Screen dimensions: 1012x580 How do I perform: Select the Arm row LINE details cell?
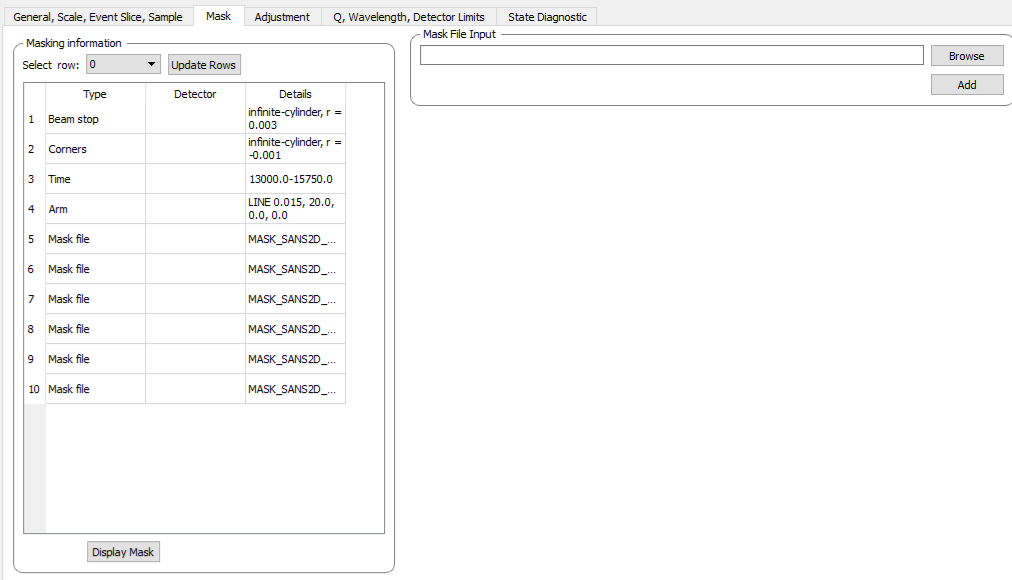[x=295, y=209]
